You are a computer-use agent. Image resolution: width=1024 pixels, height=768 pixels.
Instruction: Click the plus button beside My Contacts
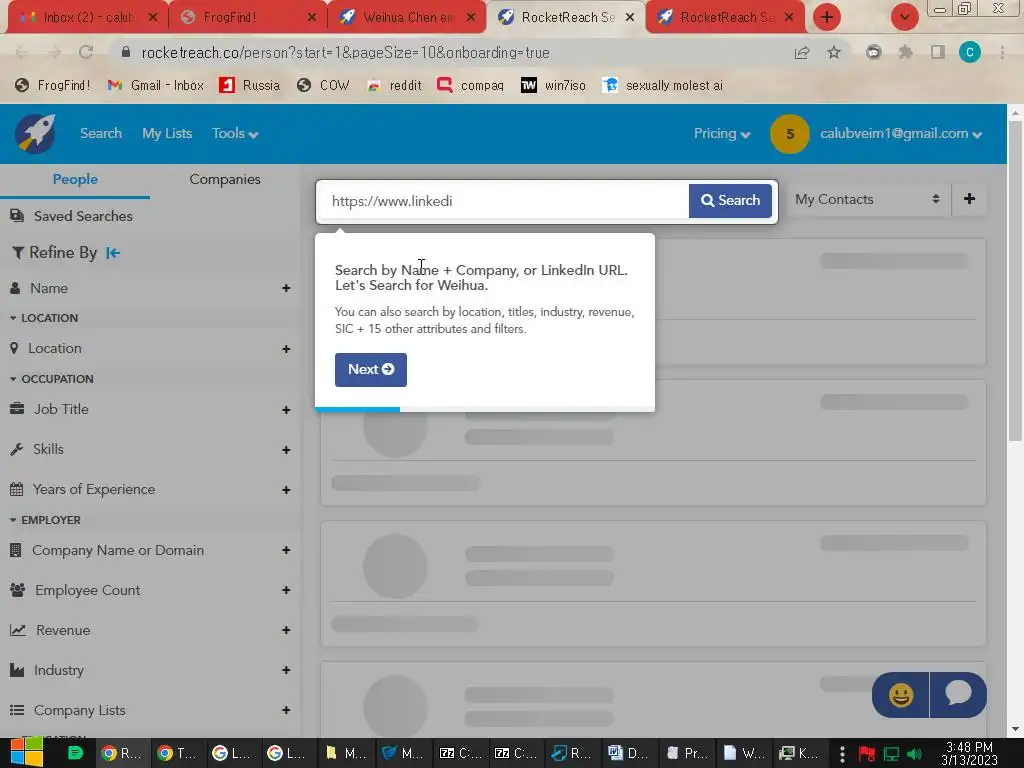[969, 199]
